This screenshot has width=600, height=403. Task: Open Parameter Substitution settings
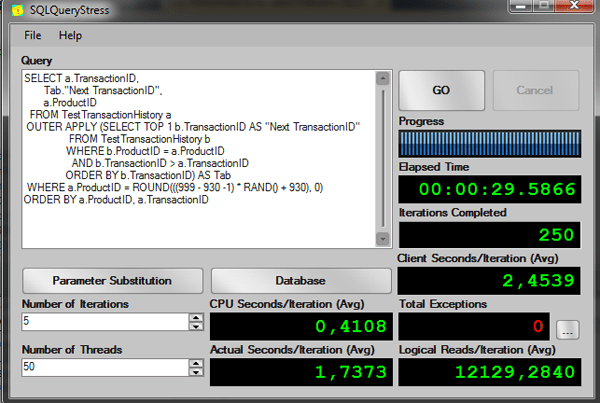112,281
